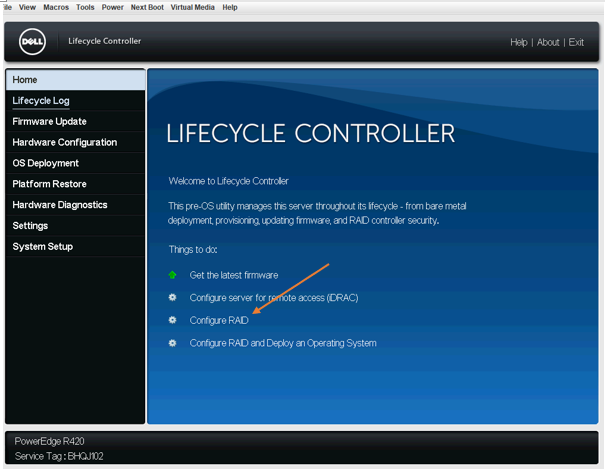605x469 pixels.
Task: Click the standalone Configure RAID link
Action: (219, 321)
